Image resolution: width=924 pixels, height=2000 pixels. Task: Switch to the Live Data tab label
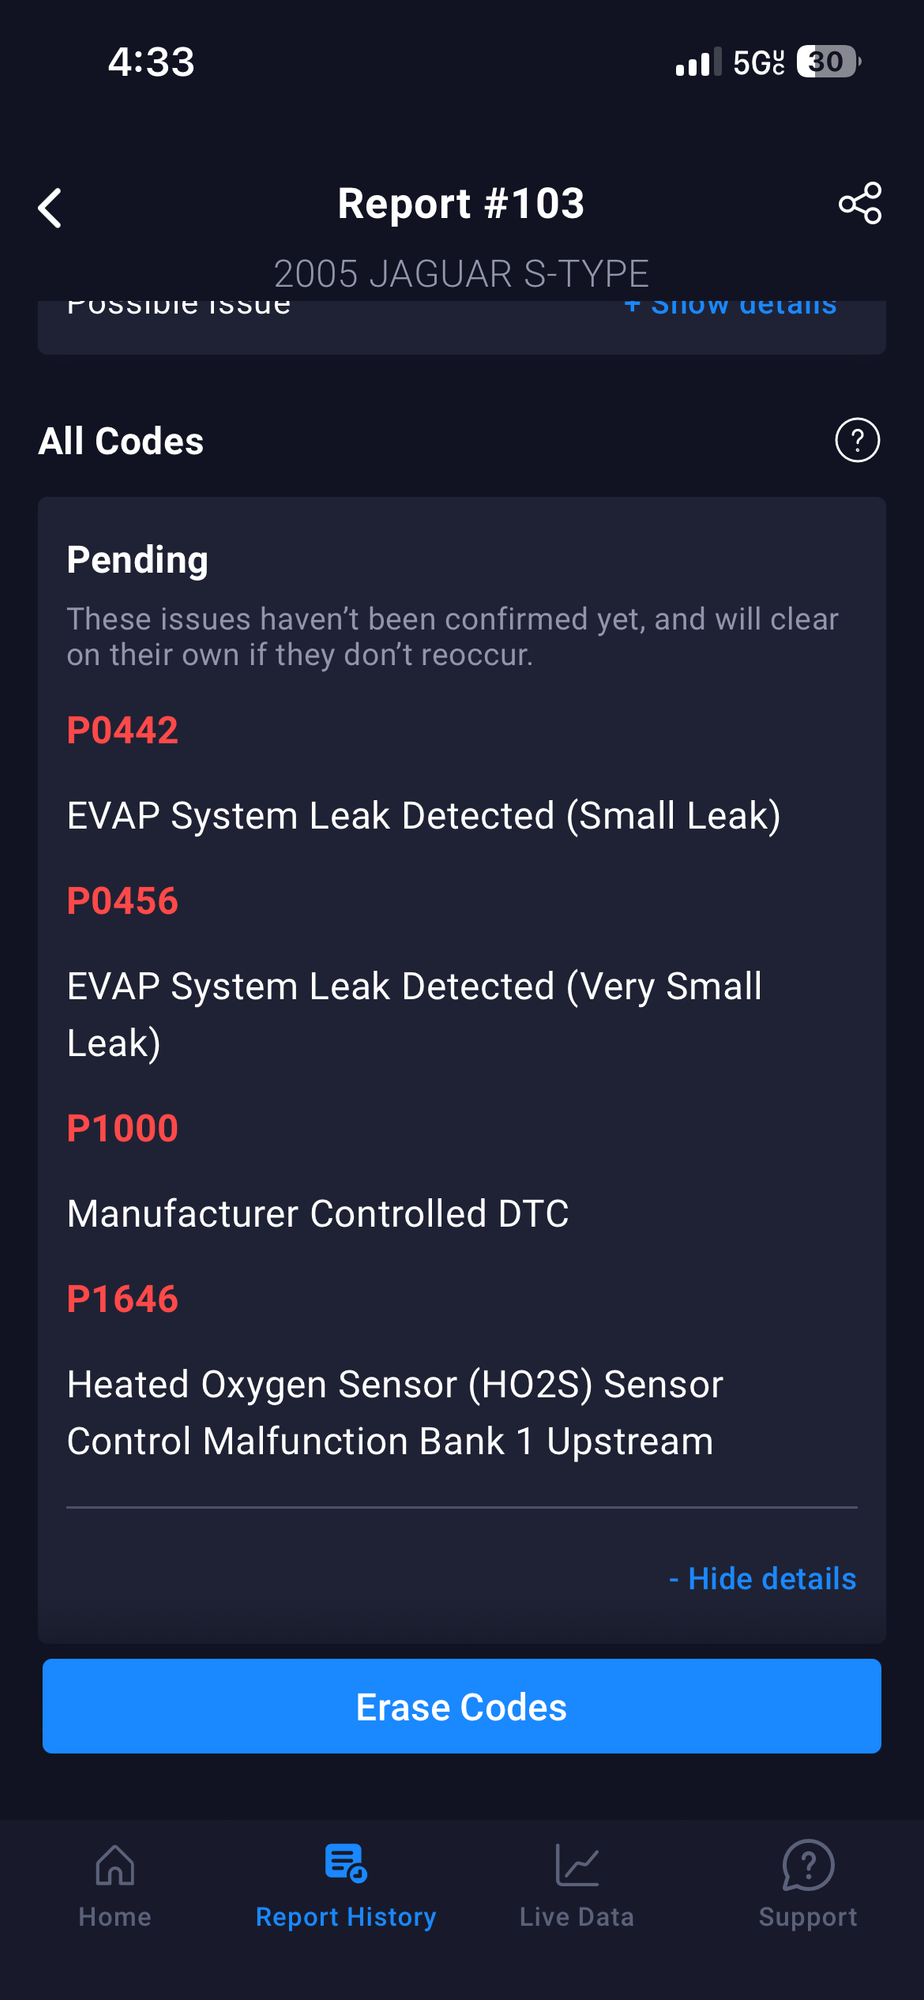click(x=577, y=1917)
